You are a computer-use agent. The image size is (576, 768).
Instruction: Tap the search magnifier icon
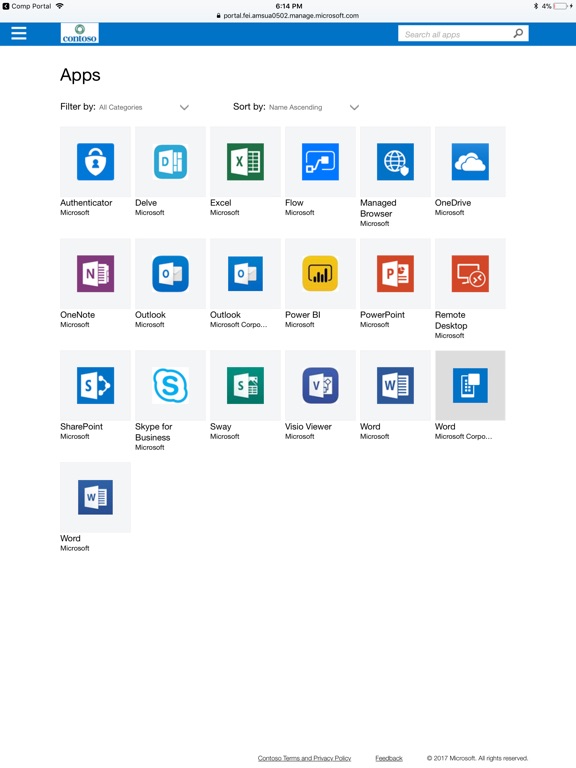(x=518, y=33)
